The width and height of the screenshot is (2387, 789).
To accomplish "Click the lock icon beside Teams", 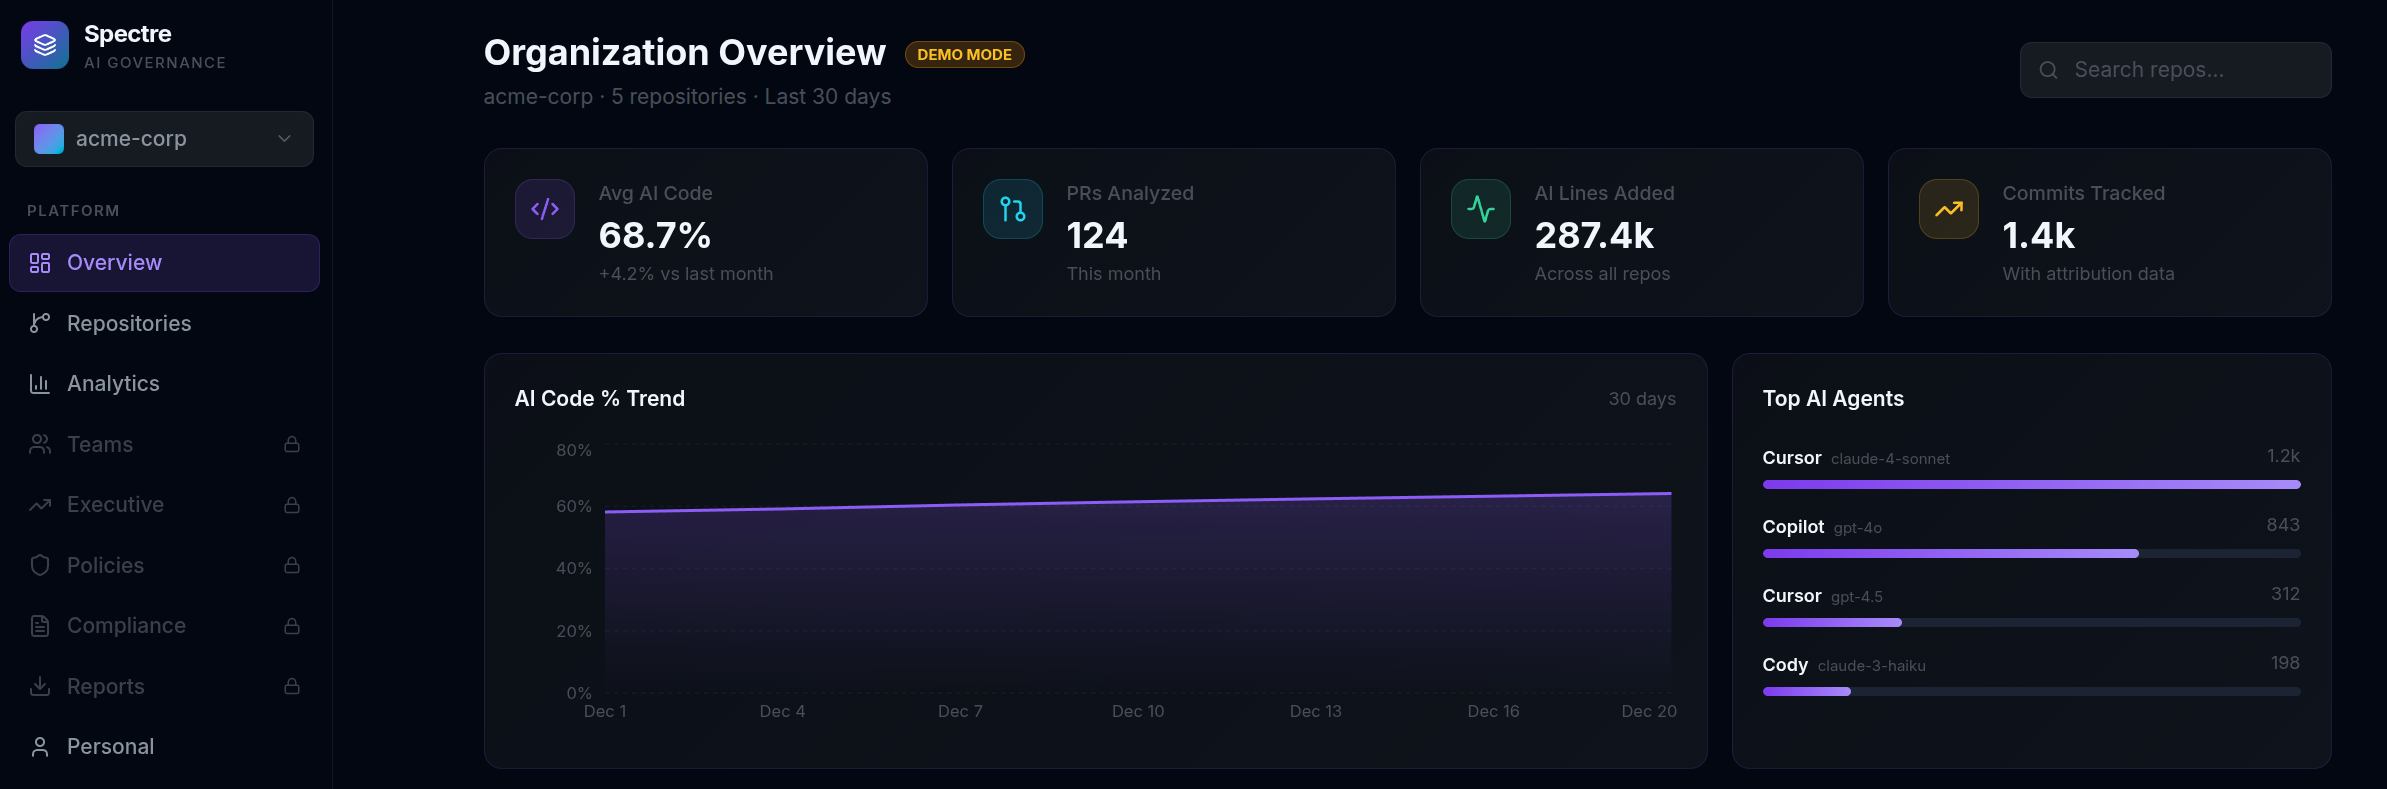I will coord(292,444).
